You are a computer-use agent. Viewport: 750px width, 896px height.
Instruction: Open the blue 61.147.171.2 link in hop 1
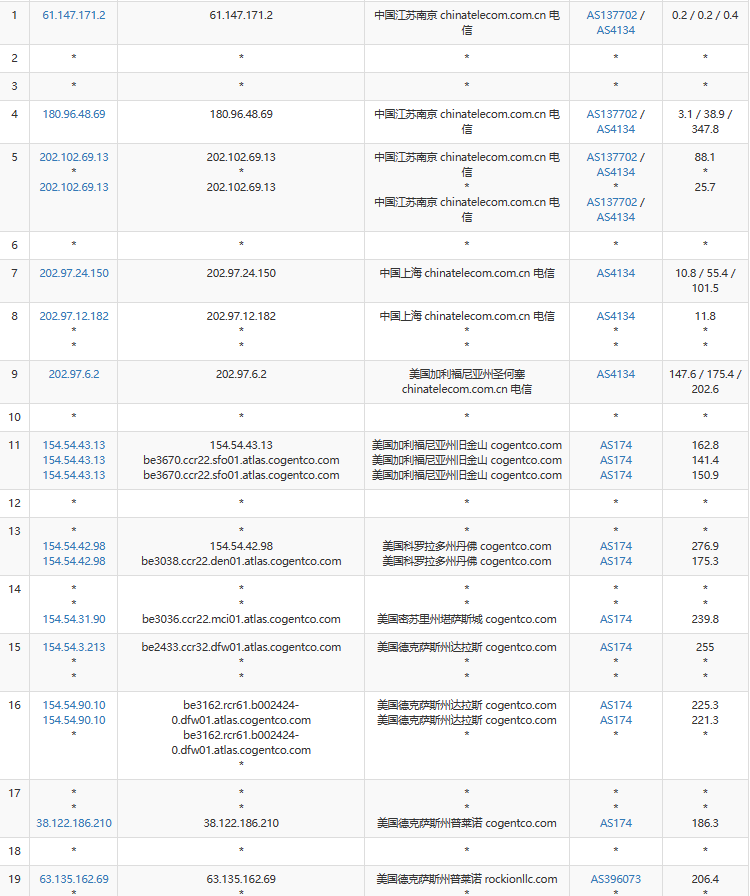[74, 15]
